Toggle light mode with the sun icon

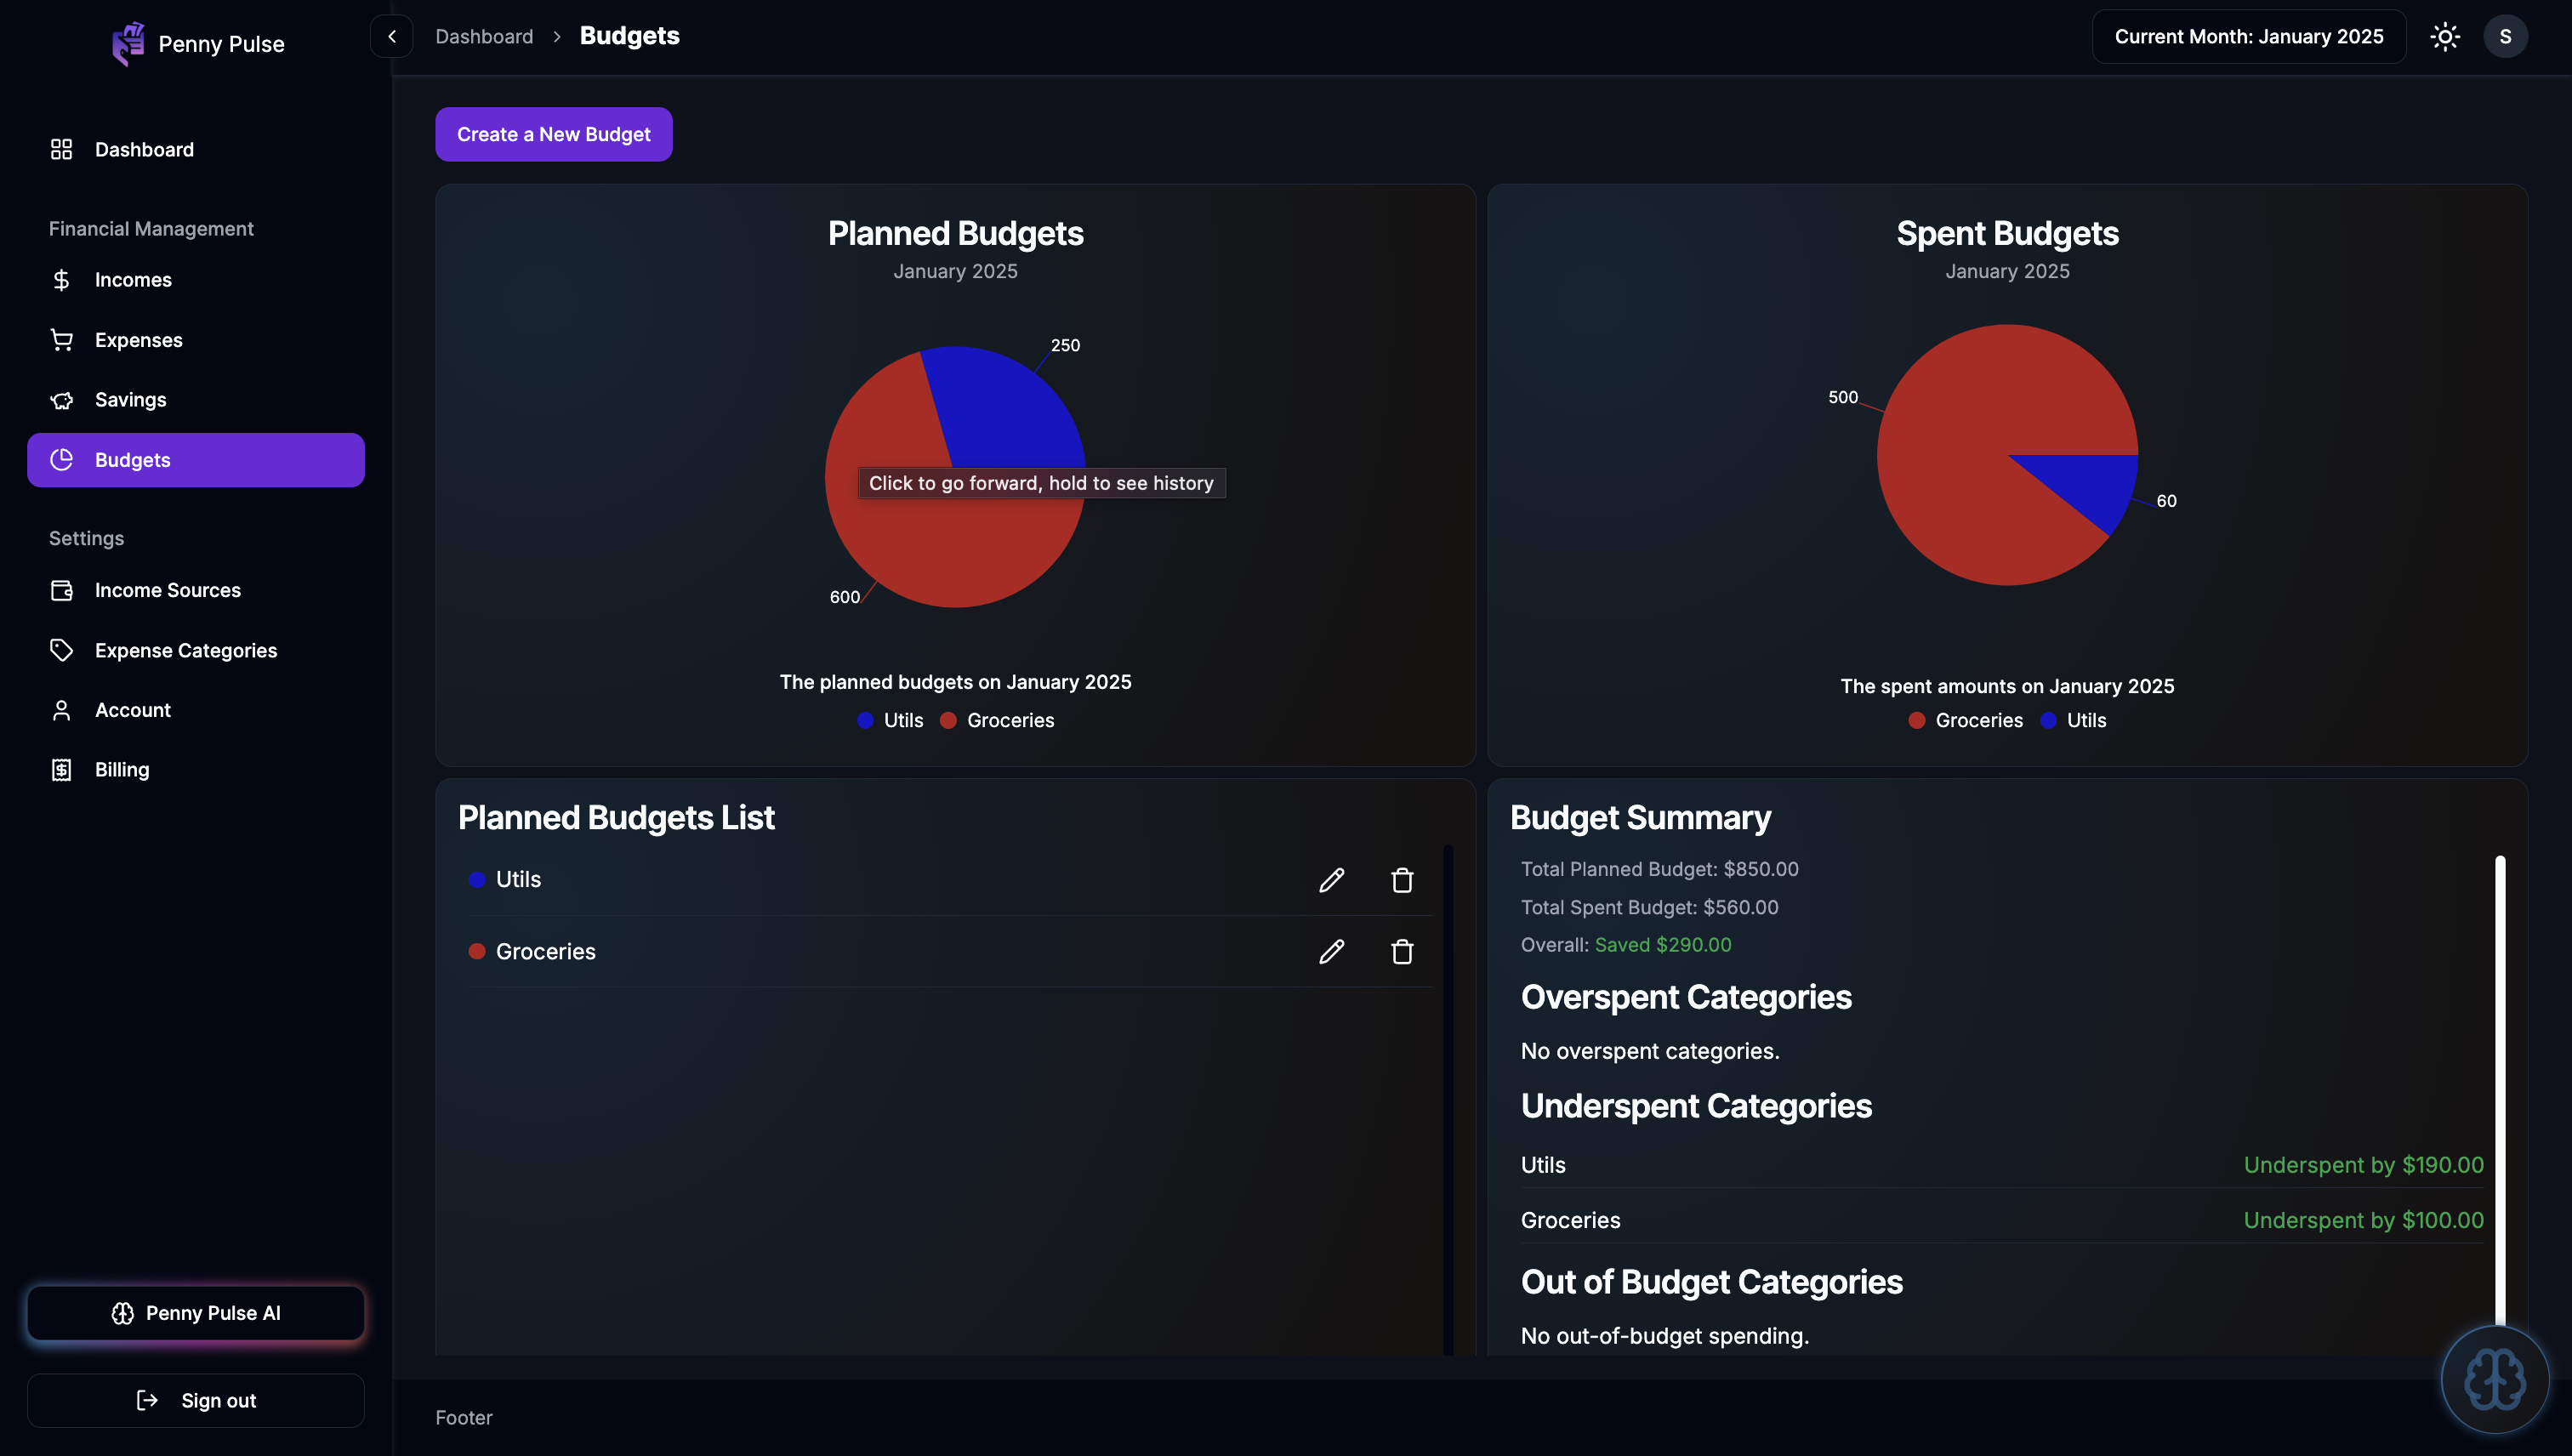point(2445,37)
